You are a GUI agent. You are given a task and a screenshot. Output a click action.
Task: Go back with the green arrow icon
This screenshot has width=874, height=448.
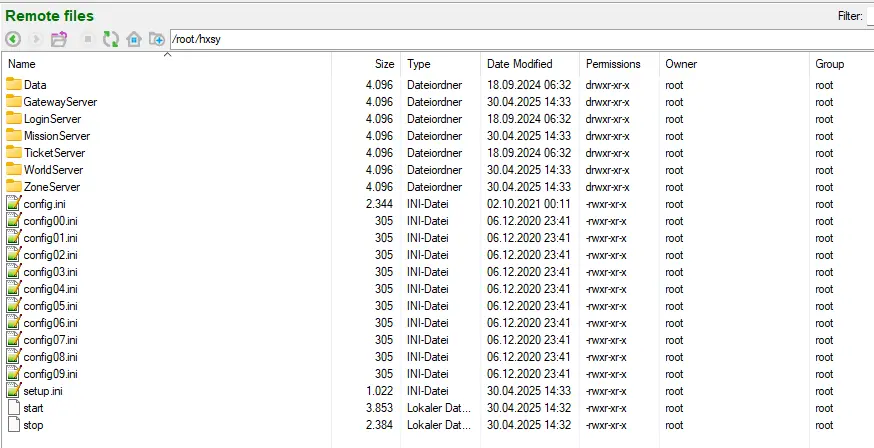(13, 39)
